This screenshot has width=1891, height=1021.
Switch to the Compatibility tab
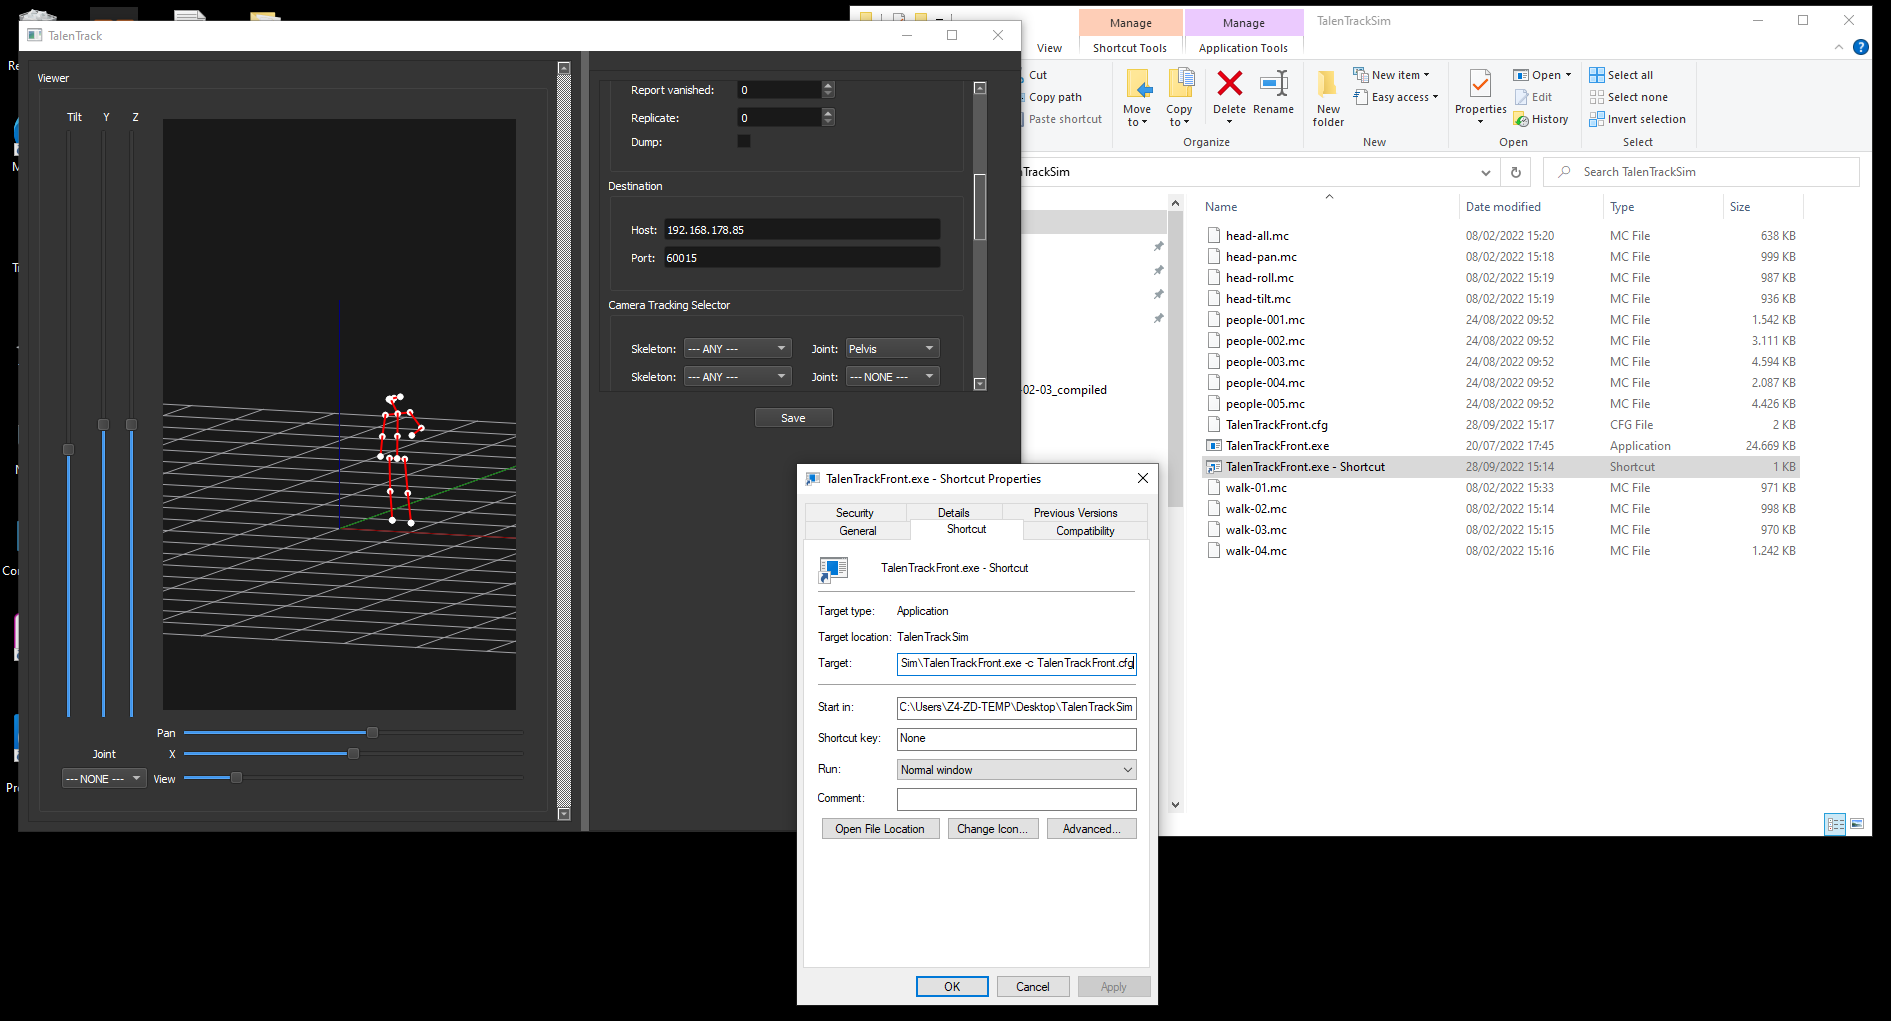1085,531
